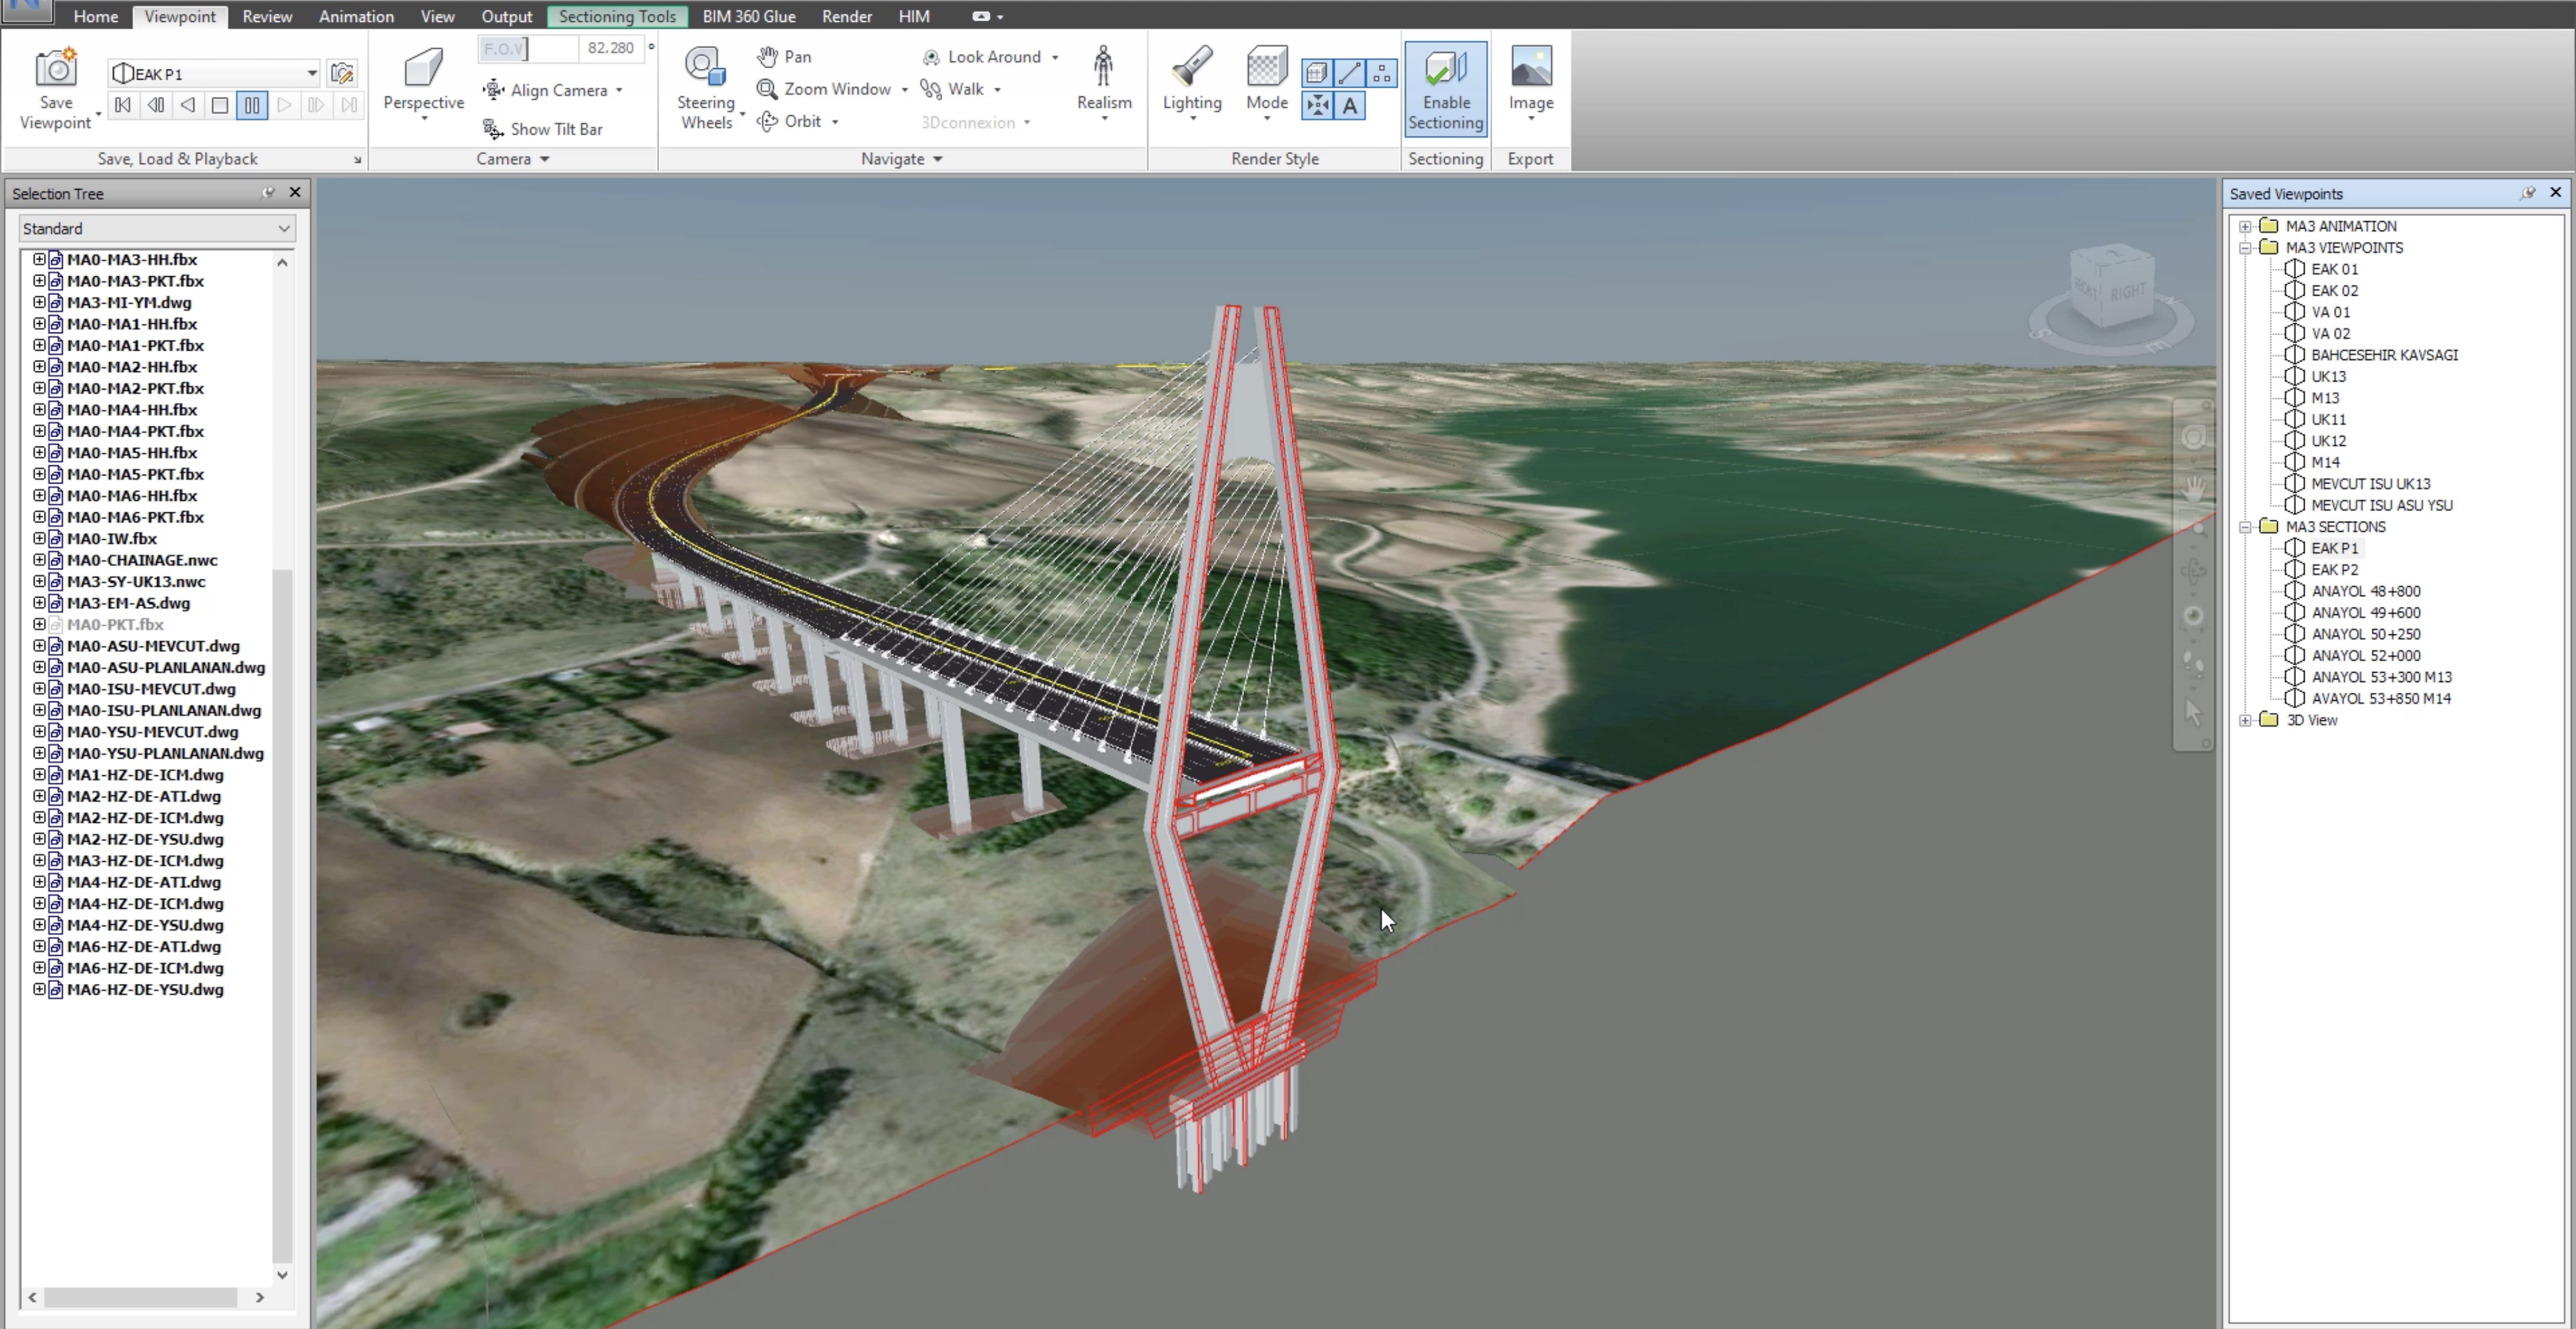This screenshot has width=2576, height=1329.
Task: Switch to the Sectioning Tools tab
Action: pos(617,16)
